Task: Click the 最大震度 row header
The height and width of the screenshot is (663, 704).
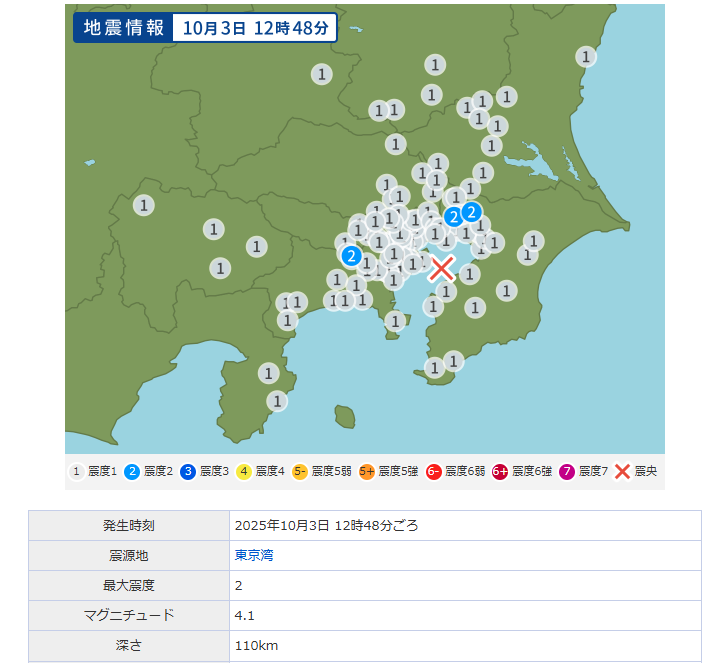Action: tap(129, 585)
